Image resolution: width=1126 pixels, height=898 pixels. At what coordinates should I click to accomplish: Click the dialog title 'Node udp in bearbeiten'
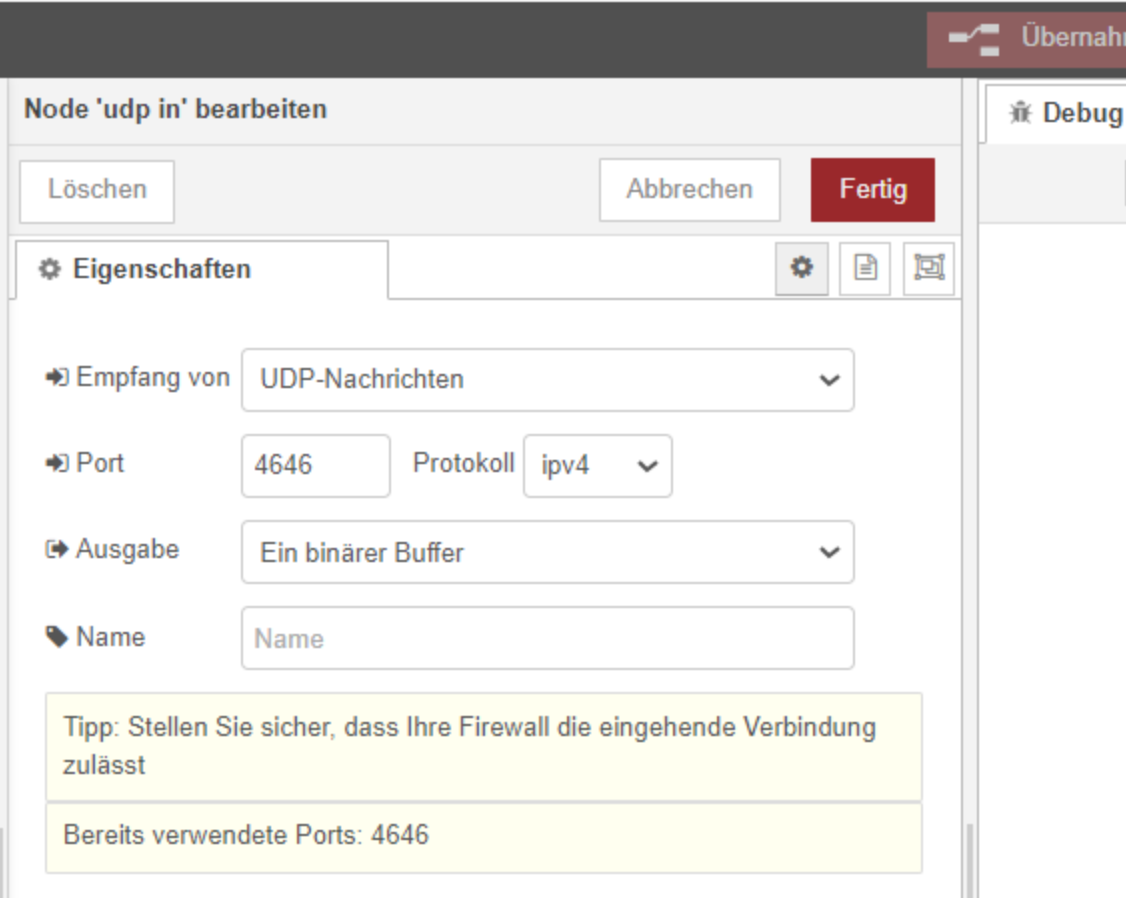point(175,109)
